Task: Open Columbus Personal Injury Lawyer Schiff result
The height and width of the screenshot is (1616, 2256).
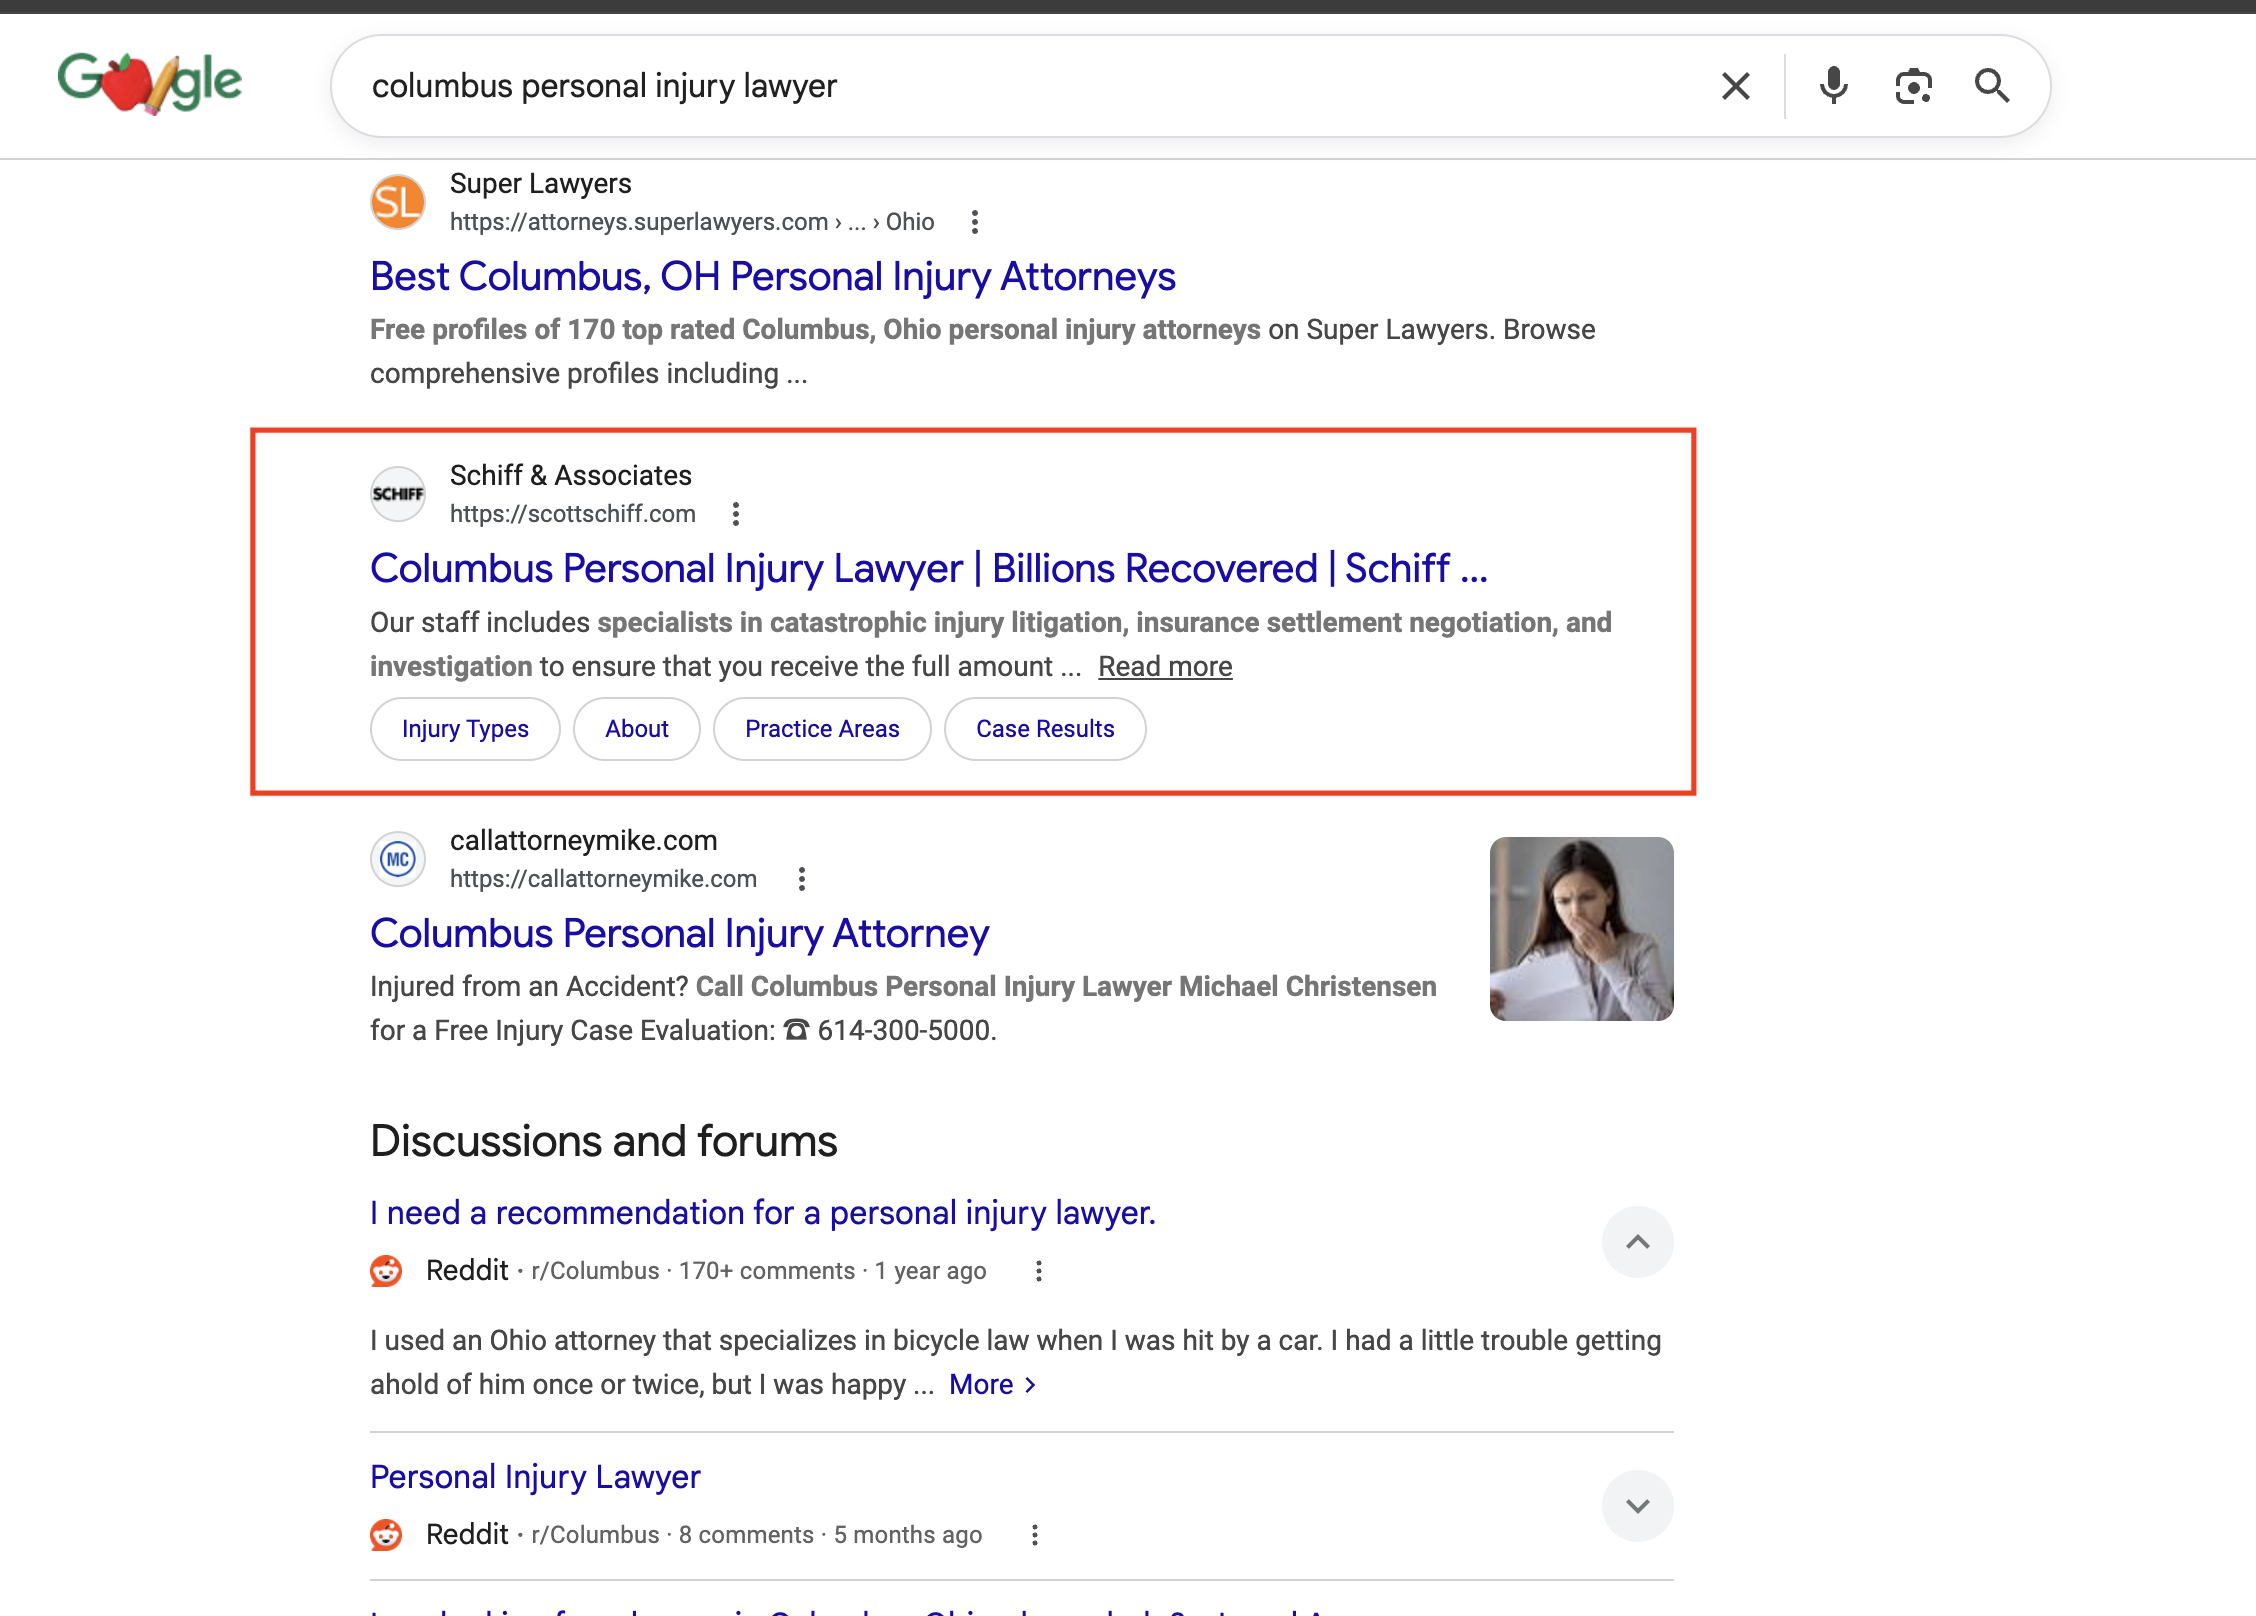Action: [x=929, y=569]
